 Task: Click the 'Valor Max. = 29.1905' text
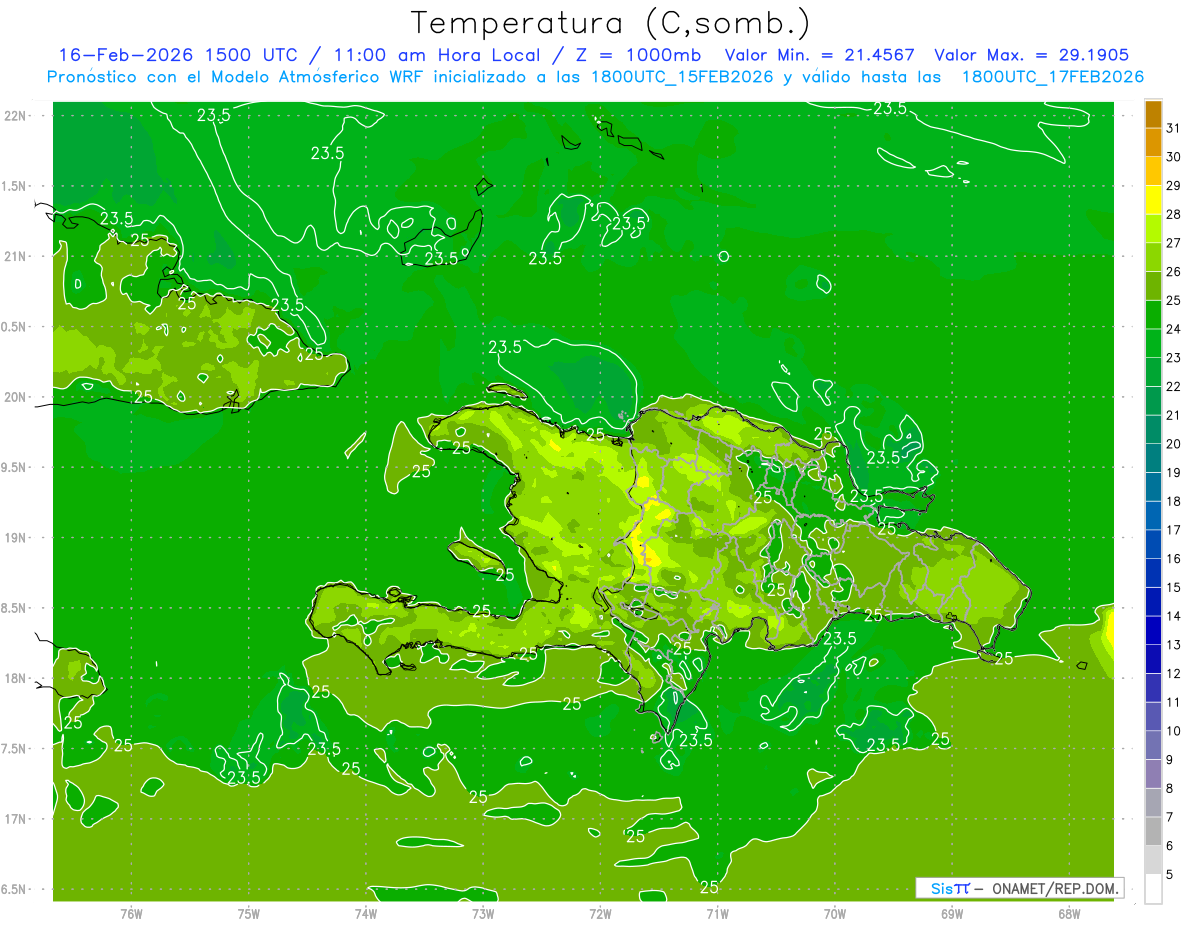[x=1031, y=55]
